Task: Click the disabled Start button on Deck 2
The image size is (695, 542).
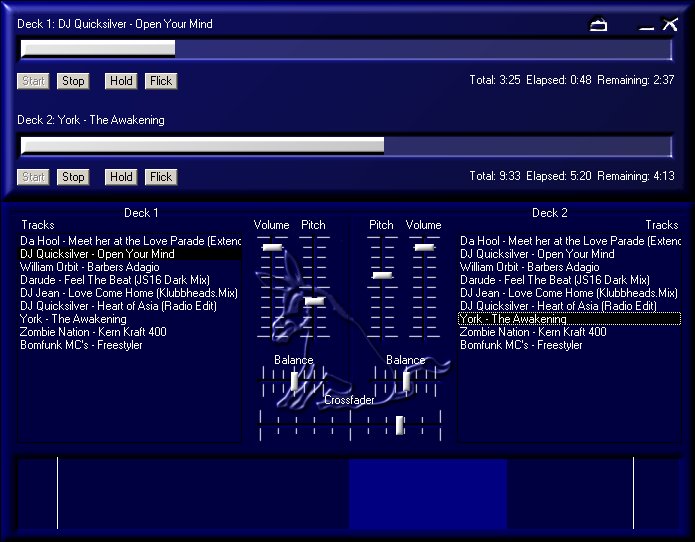Action: (33, 177)
